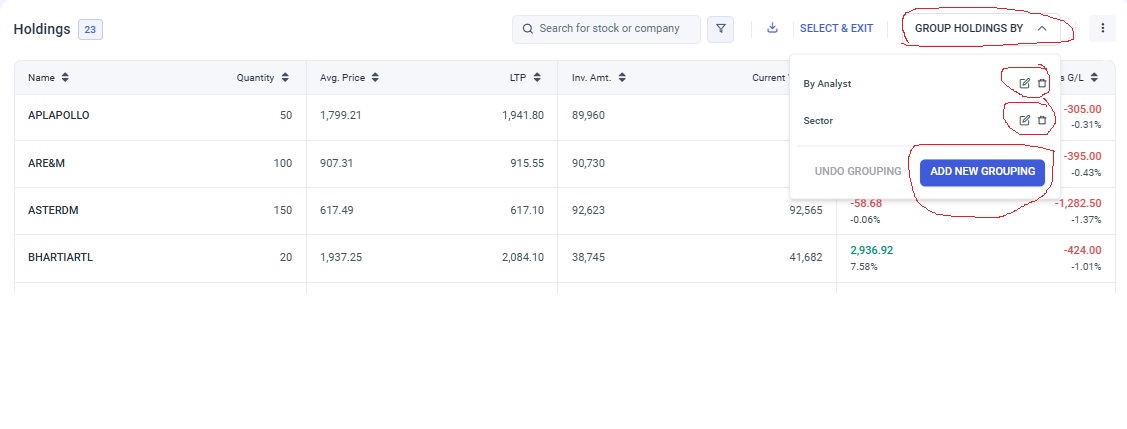Click the Undo Grouping button
Image resolution: width=1127 pixels, height=429 pixels.
[857, 172]
